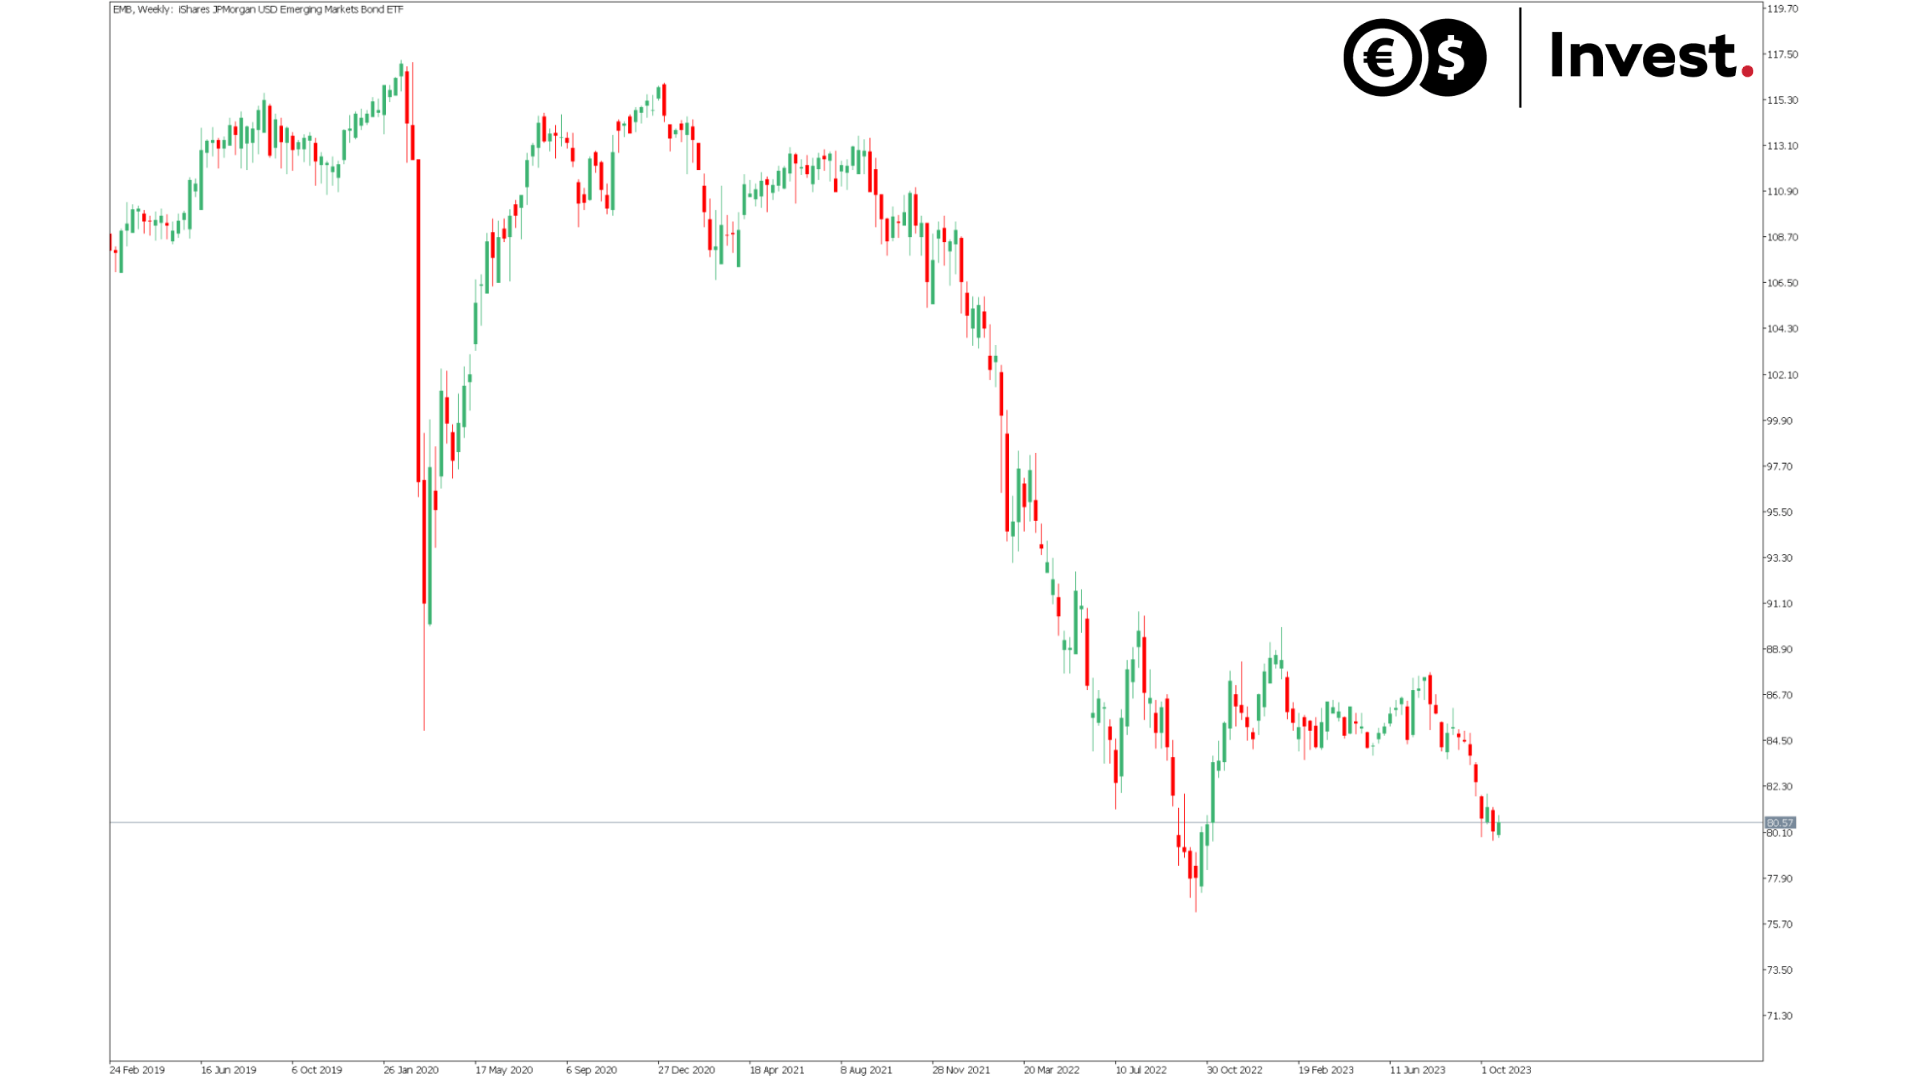This screenshot has height=1080, width=1920.
Task: Click the 117.50 price axis label
Action: (1782, 55)
